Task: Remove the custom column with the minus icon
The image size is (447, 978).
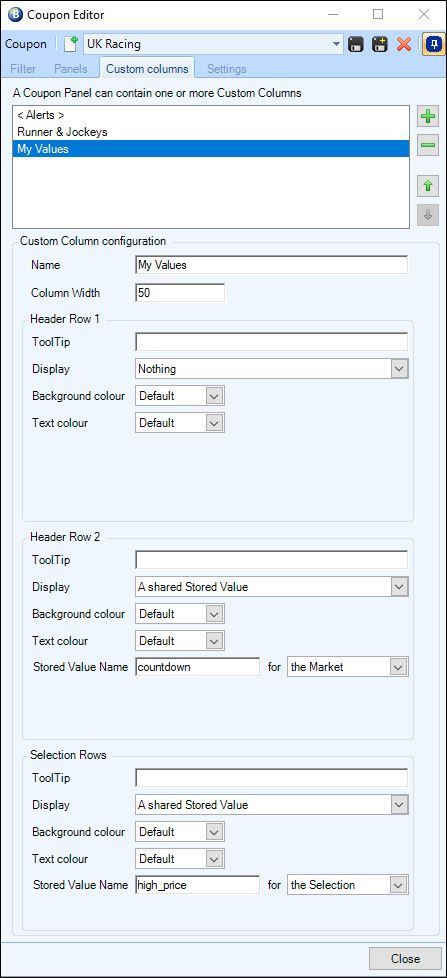Action: [x=428, y=145]
